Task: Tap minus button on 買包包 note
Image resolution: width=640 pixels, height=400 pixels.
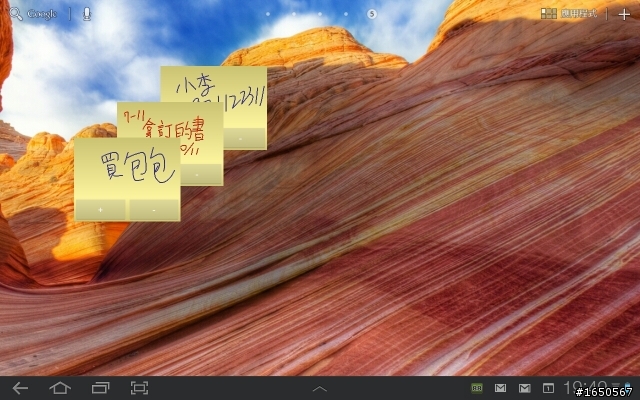Action: coord(154,210)
